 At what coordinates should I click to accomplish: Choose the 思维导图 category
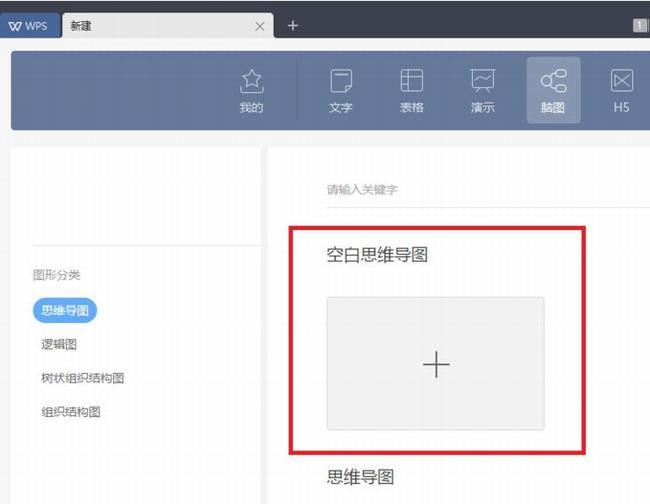(x=65, y=310)
